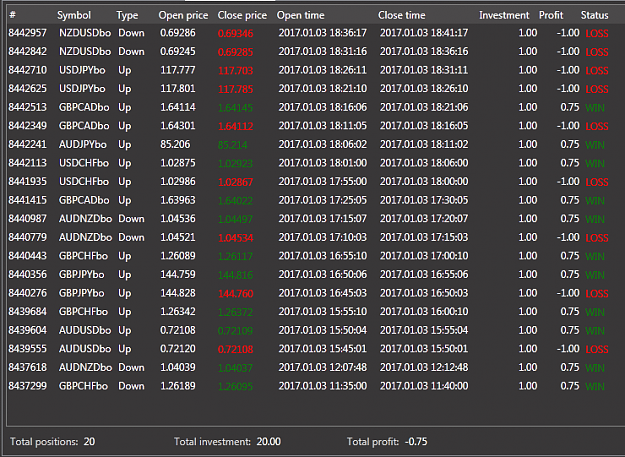Image resolution: width=625 pixels, height=457 pixels.
Task: Click the Total profit value -0.75
Action: (x=416, y=441)
